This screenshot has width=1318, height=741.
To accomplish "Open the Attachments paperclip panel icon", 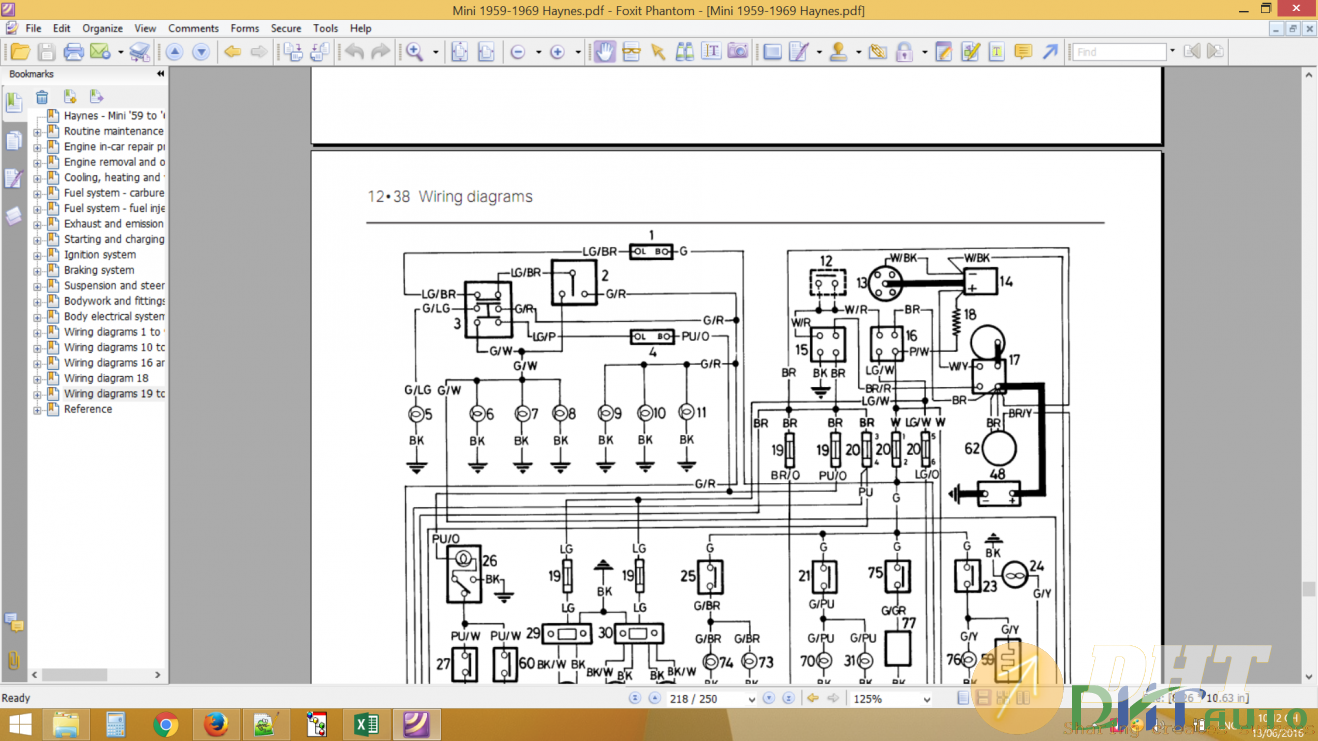I will (14, 660).
